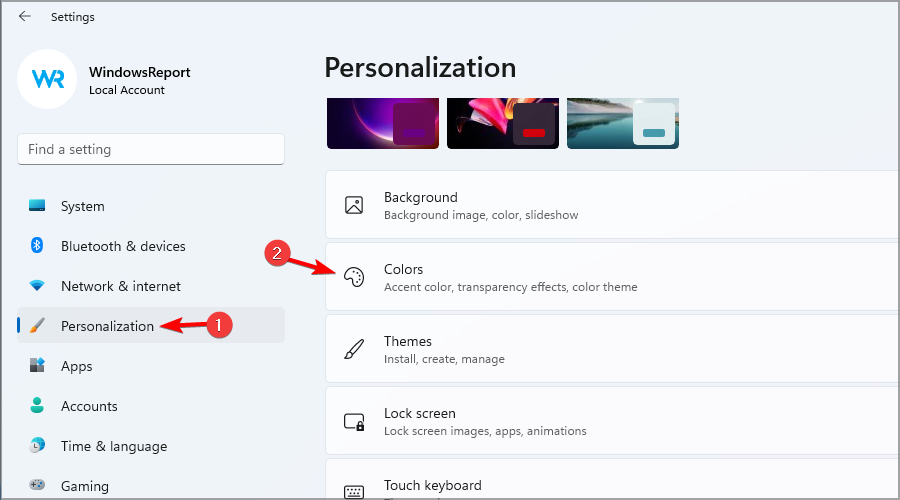The width and height of the screenshot is (900, 500).
Task: Open Touch keyboard settings row
Action: click(x=612, y=480)
